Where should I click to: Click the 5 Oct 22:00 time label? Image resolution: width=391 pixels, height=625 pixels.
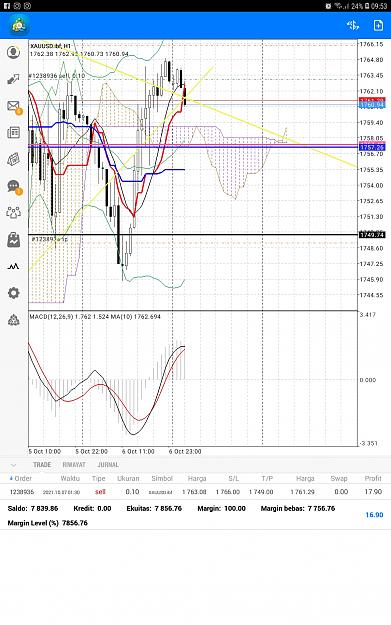[x=91, y=452]
